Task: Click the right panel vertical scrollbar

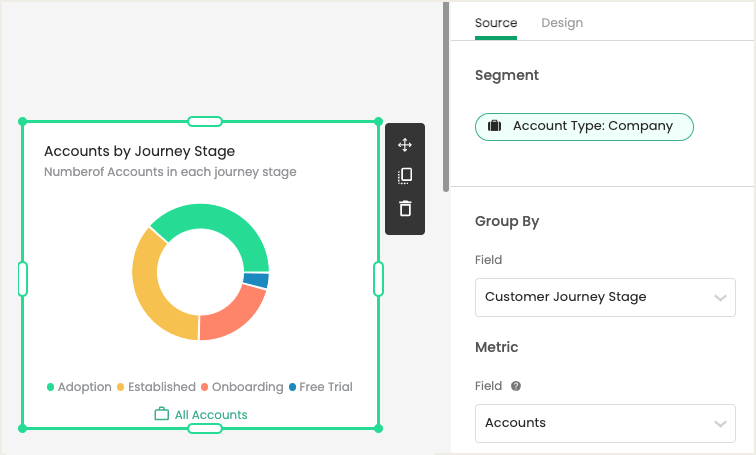Action: tap(446, 96)
